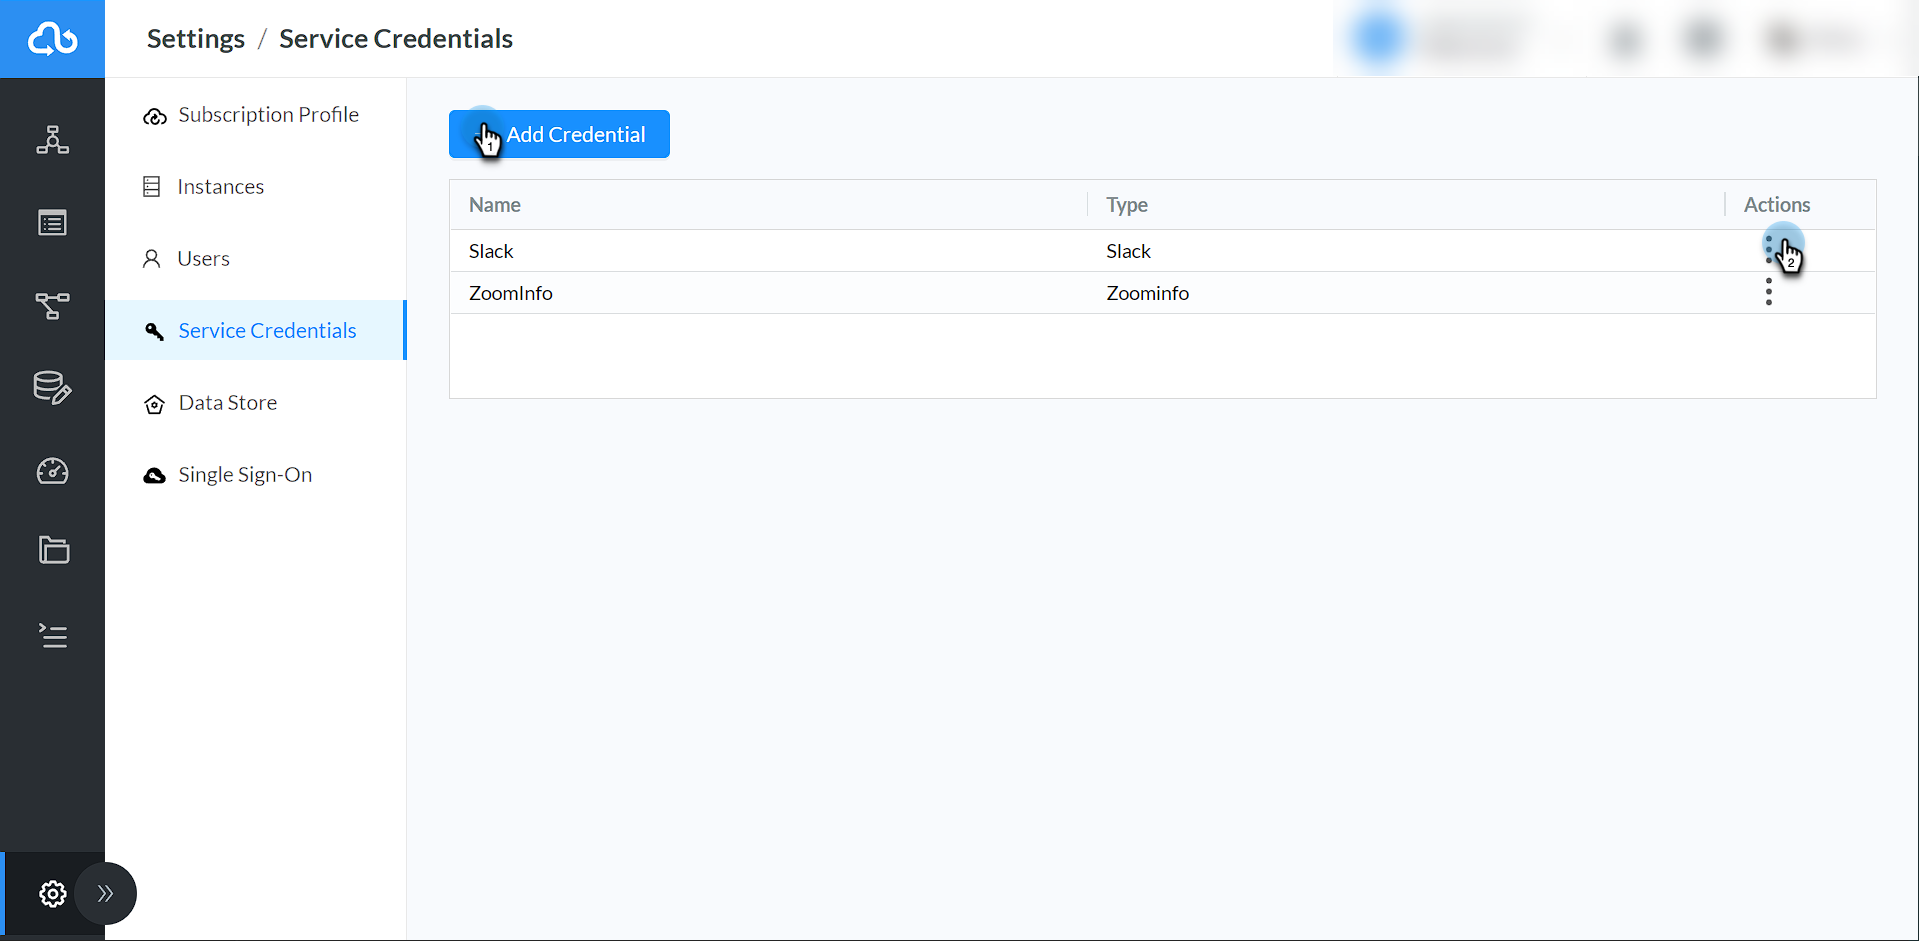The height and width of the screenshot is (941, 1919).
Task: Open the Data Store settings section
Action: point(227,402)
